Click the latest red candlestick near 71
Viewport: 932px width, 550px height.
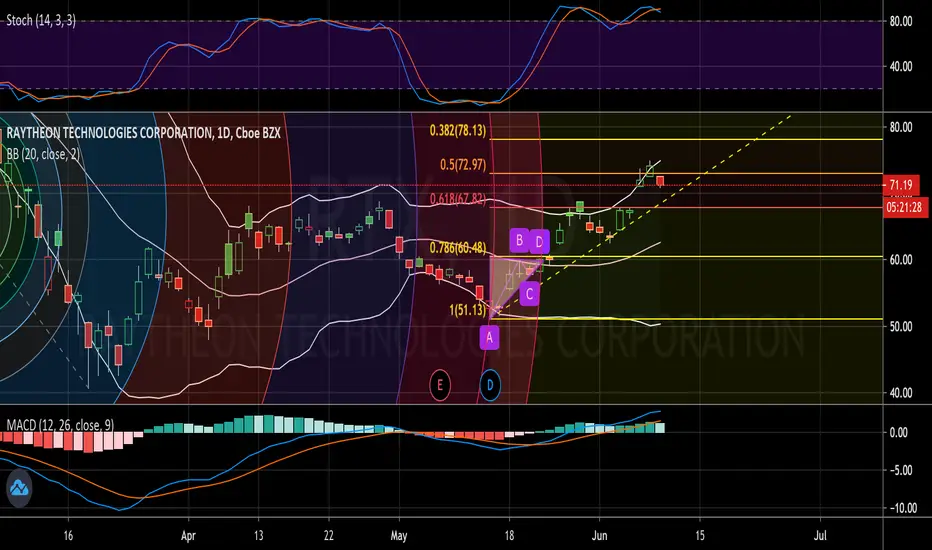[x=660, y=181]
